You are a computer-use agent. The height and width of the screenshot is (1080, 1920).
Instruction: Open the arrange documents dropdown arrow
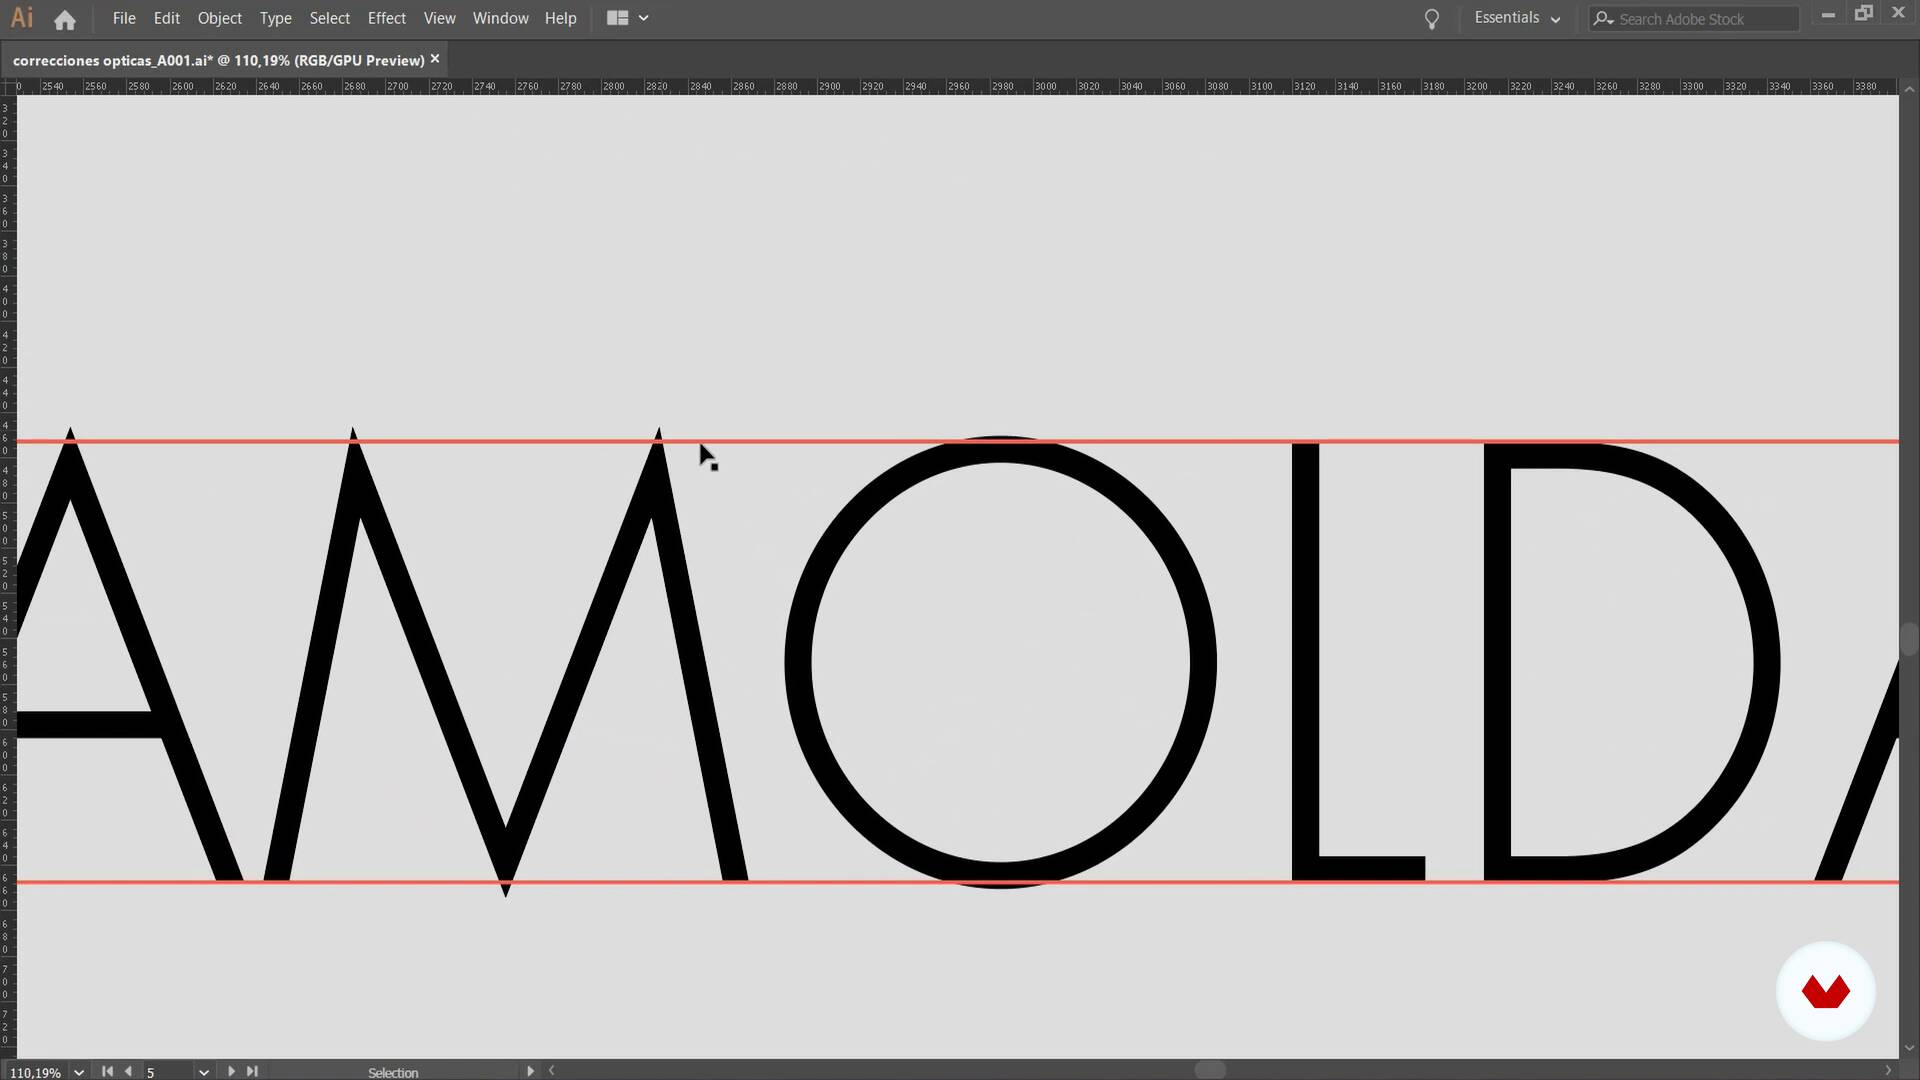(x=643, y=18)
